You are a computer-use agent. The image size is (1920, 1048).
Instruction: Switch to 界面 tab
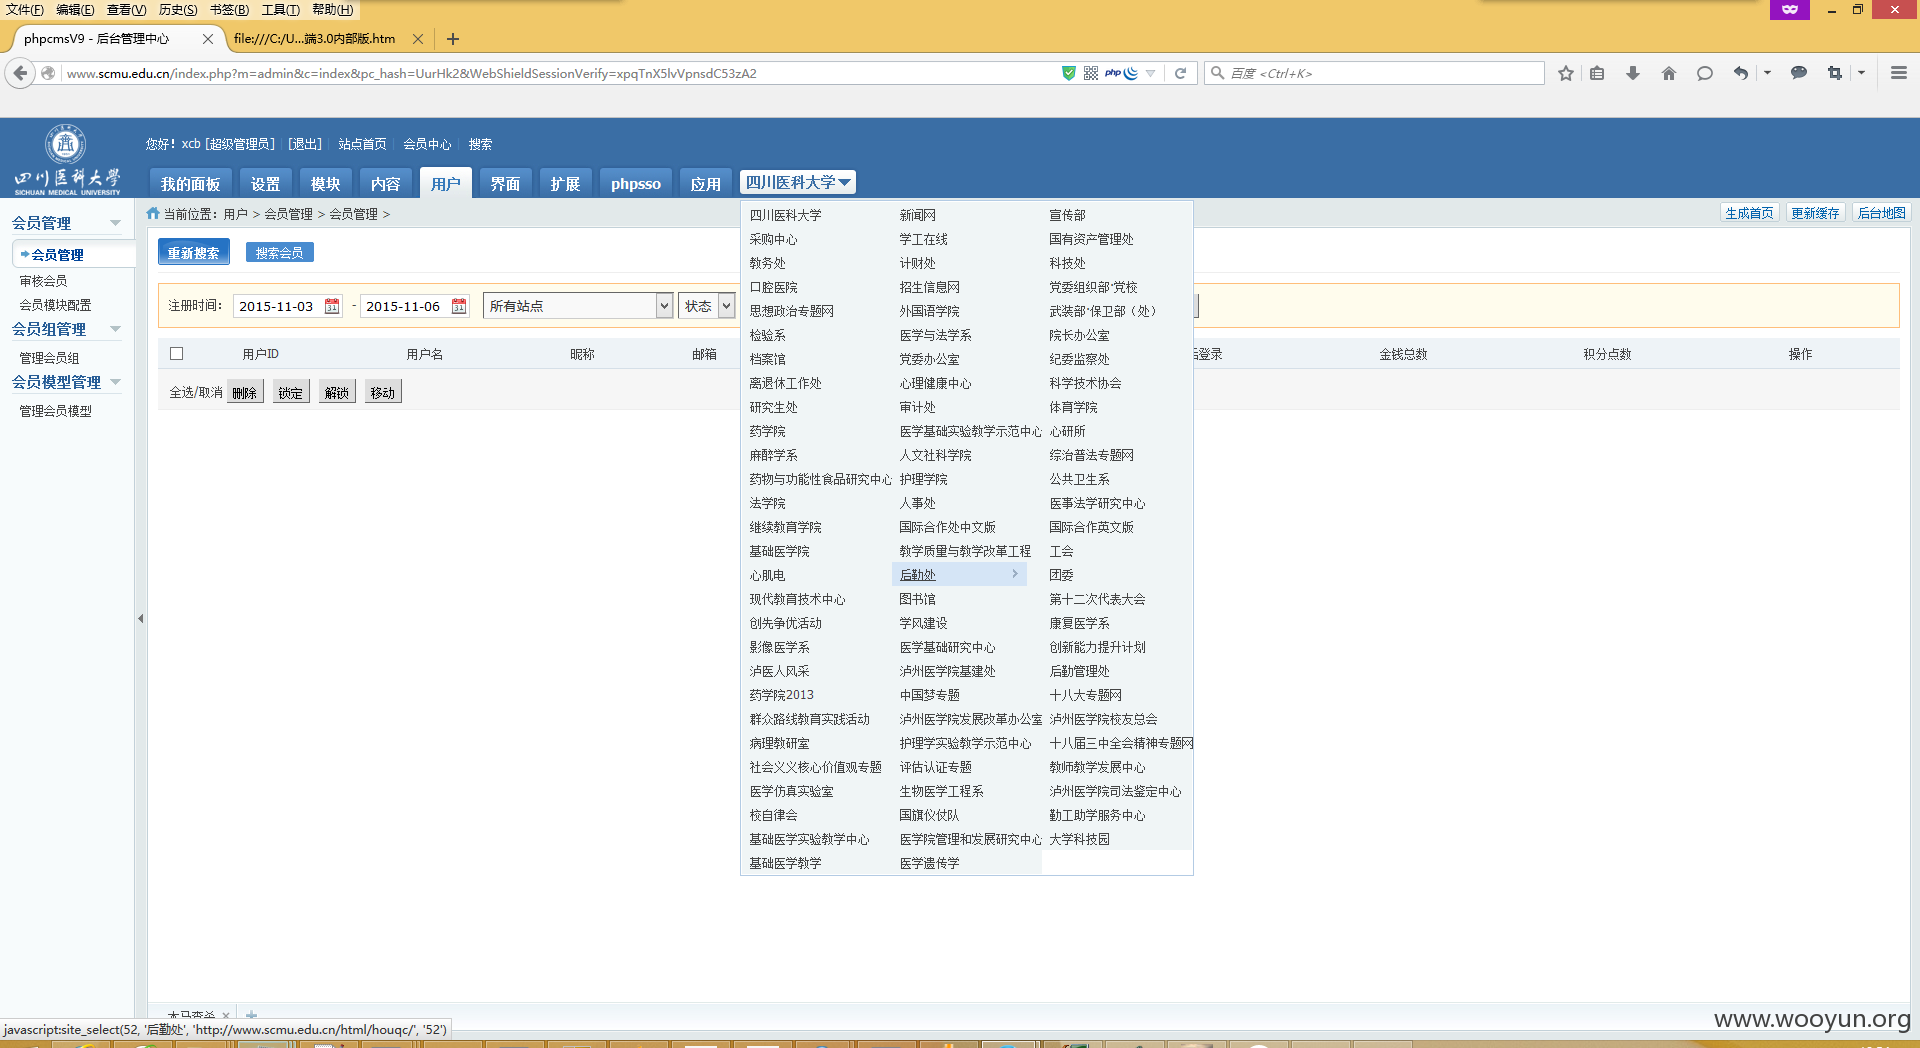pos(506,183)
